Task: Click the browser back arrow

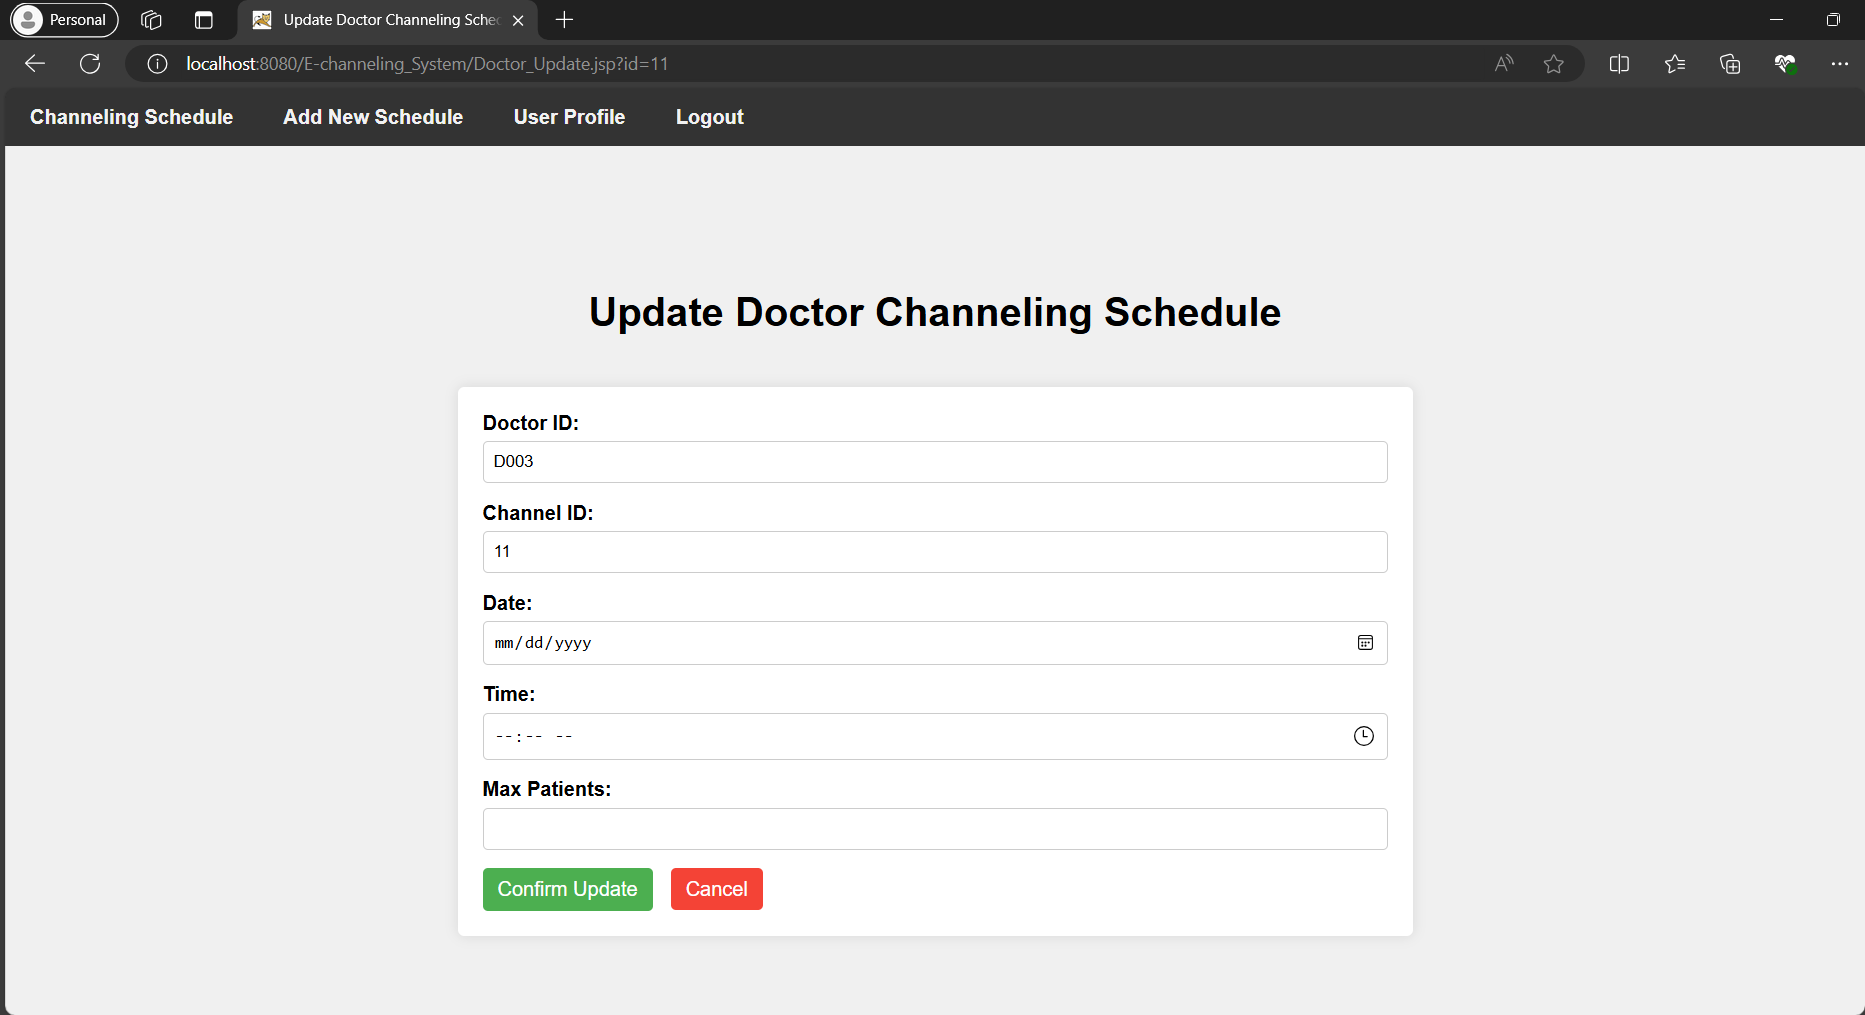Action: [35, 64]
